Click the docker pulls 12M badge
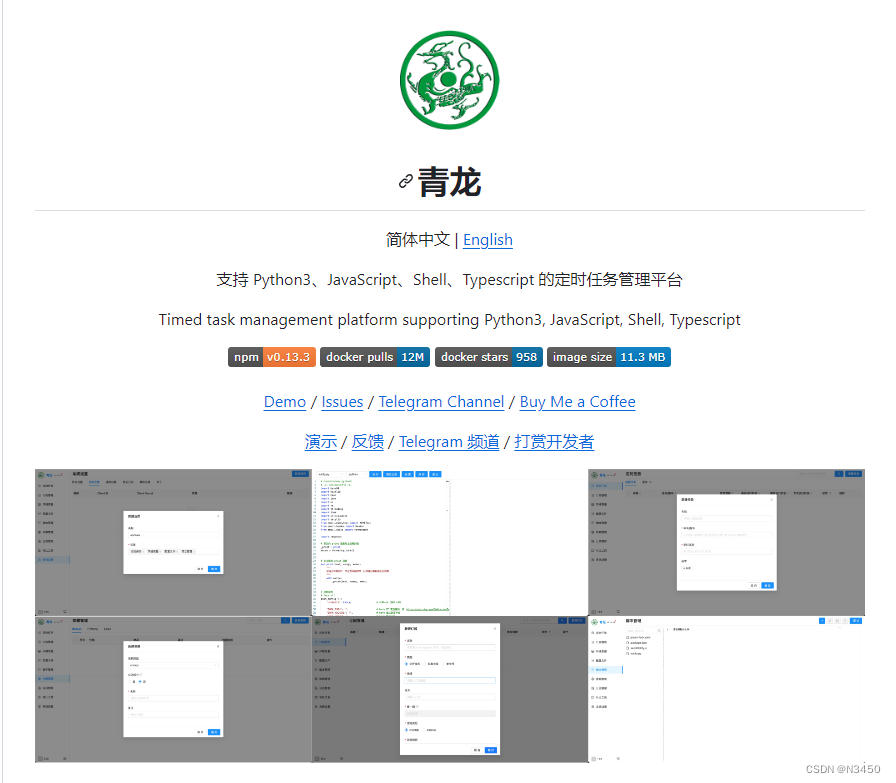This screenshot has width=896, height=783. pos(375,357)
